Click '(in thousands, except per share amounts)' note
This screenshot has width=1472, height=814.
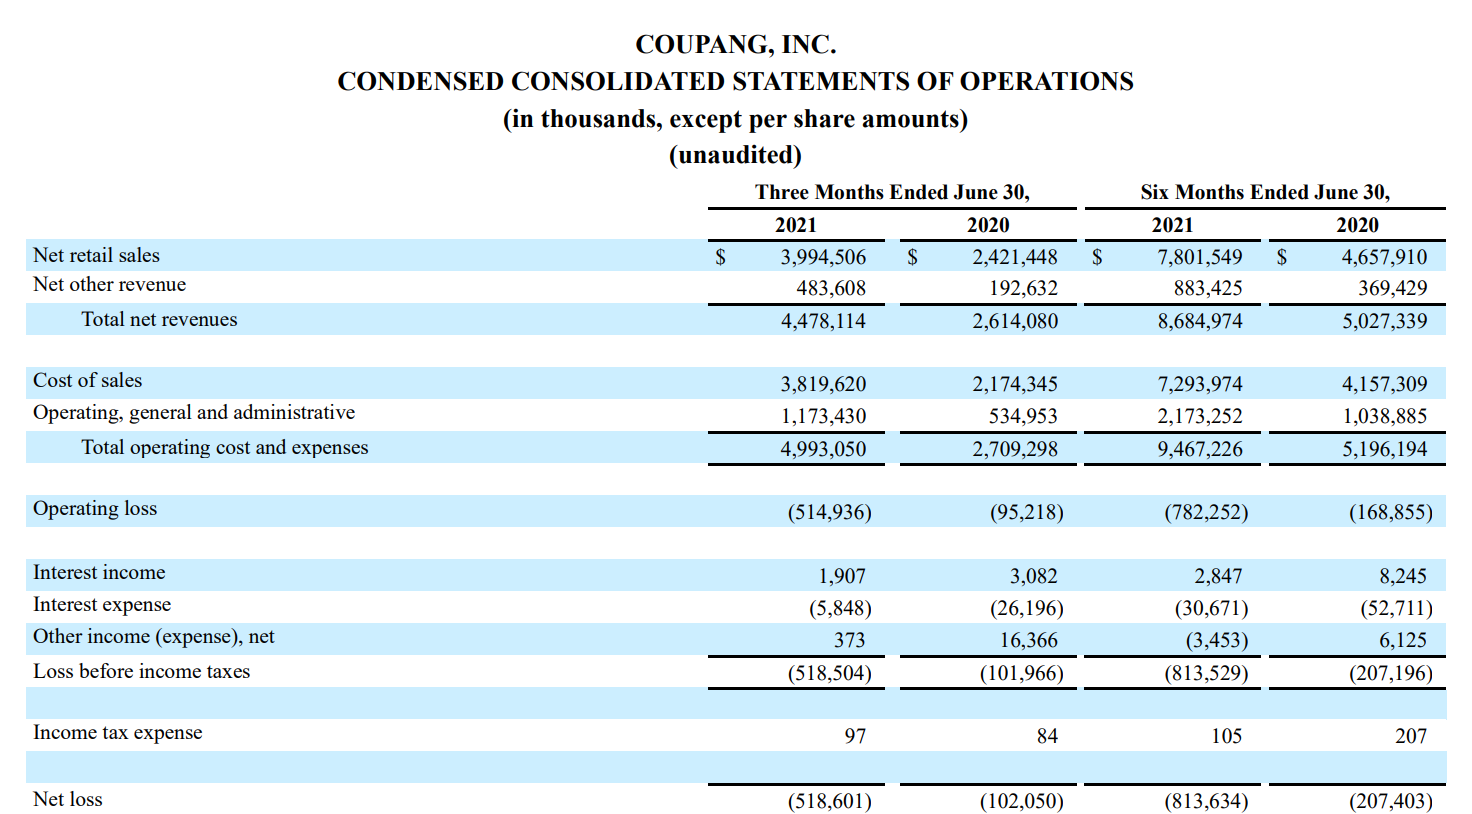click(x=735, y=119)
